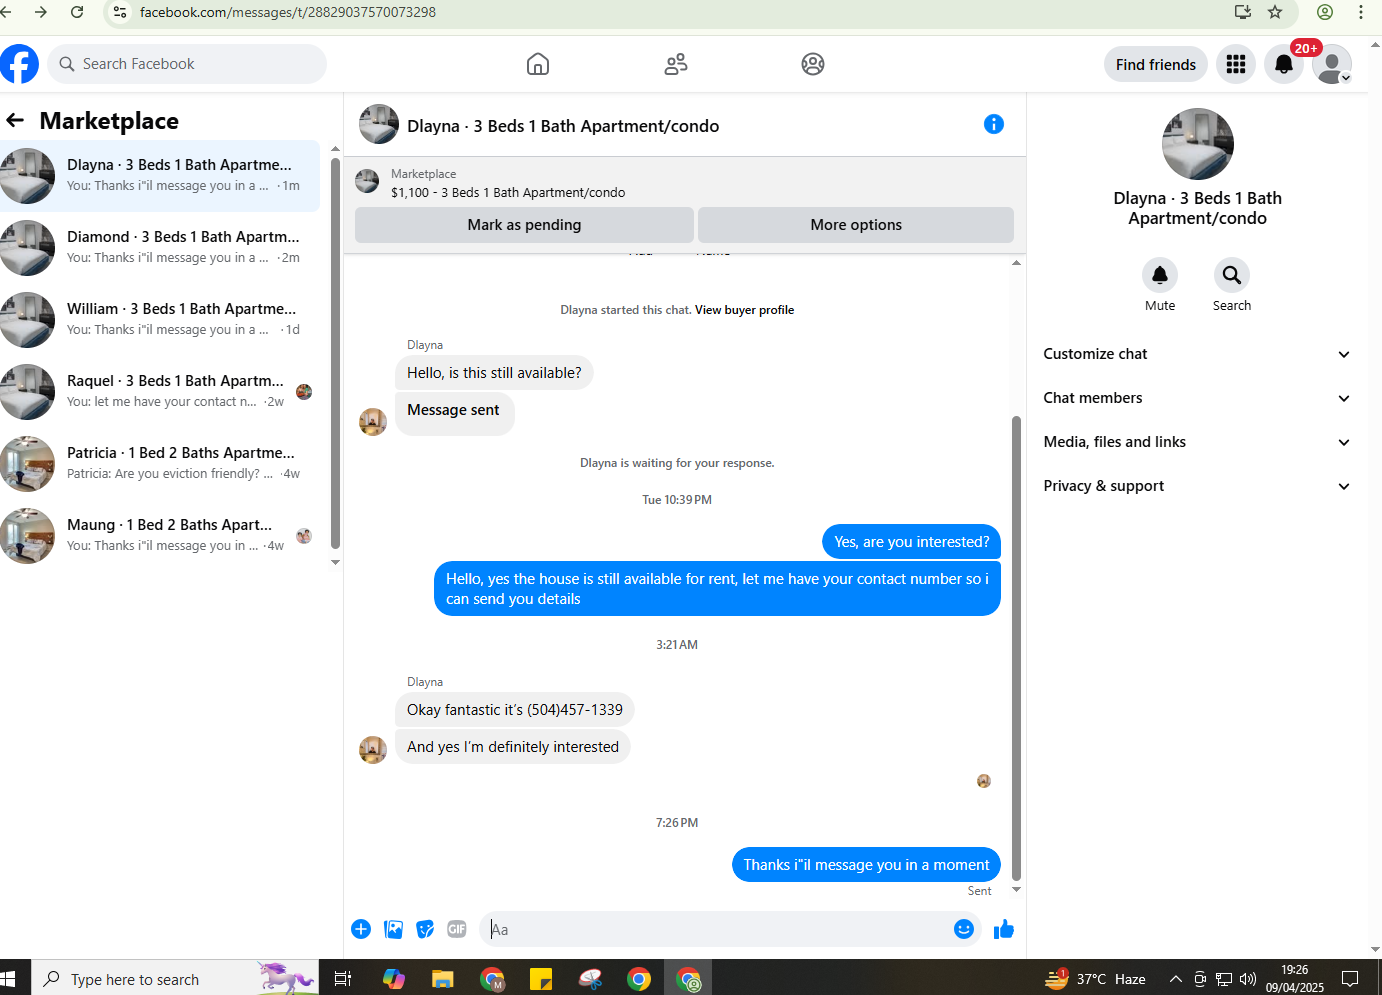Image resolution: width=1382 pixels, height=995 pixels.
Task: Go back using the Marketplace back arrow
Action: pos(15,121)
